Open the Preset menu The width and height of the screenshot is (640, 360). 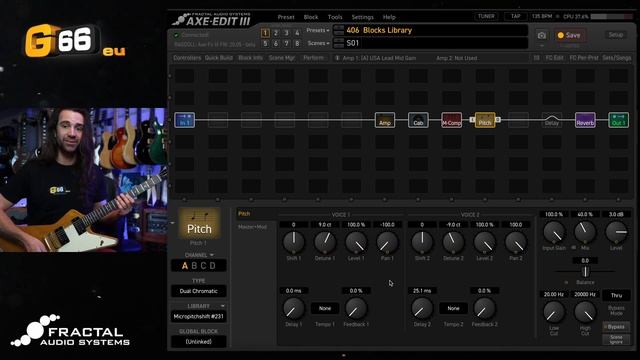(x=286, y=17)
